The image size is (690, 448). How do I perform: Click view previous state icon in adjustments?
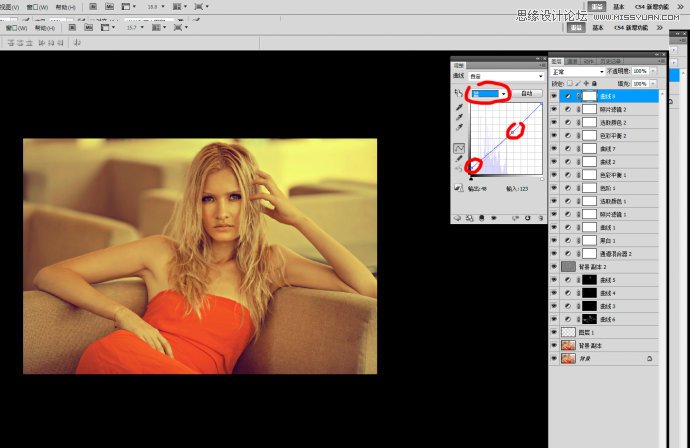coord(515,218)
